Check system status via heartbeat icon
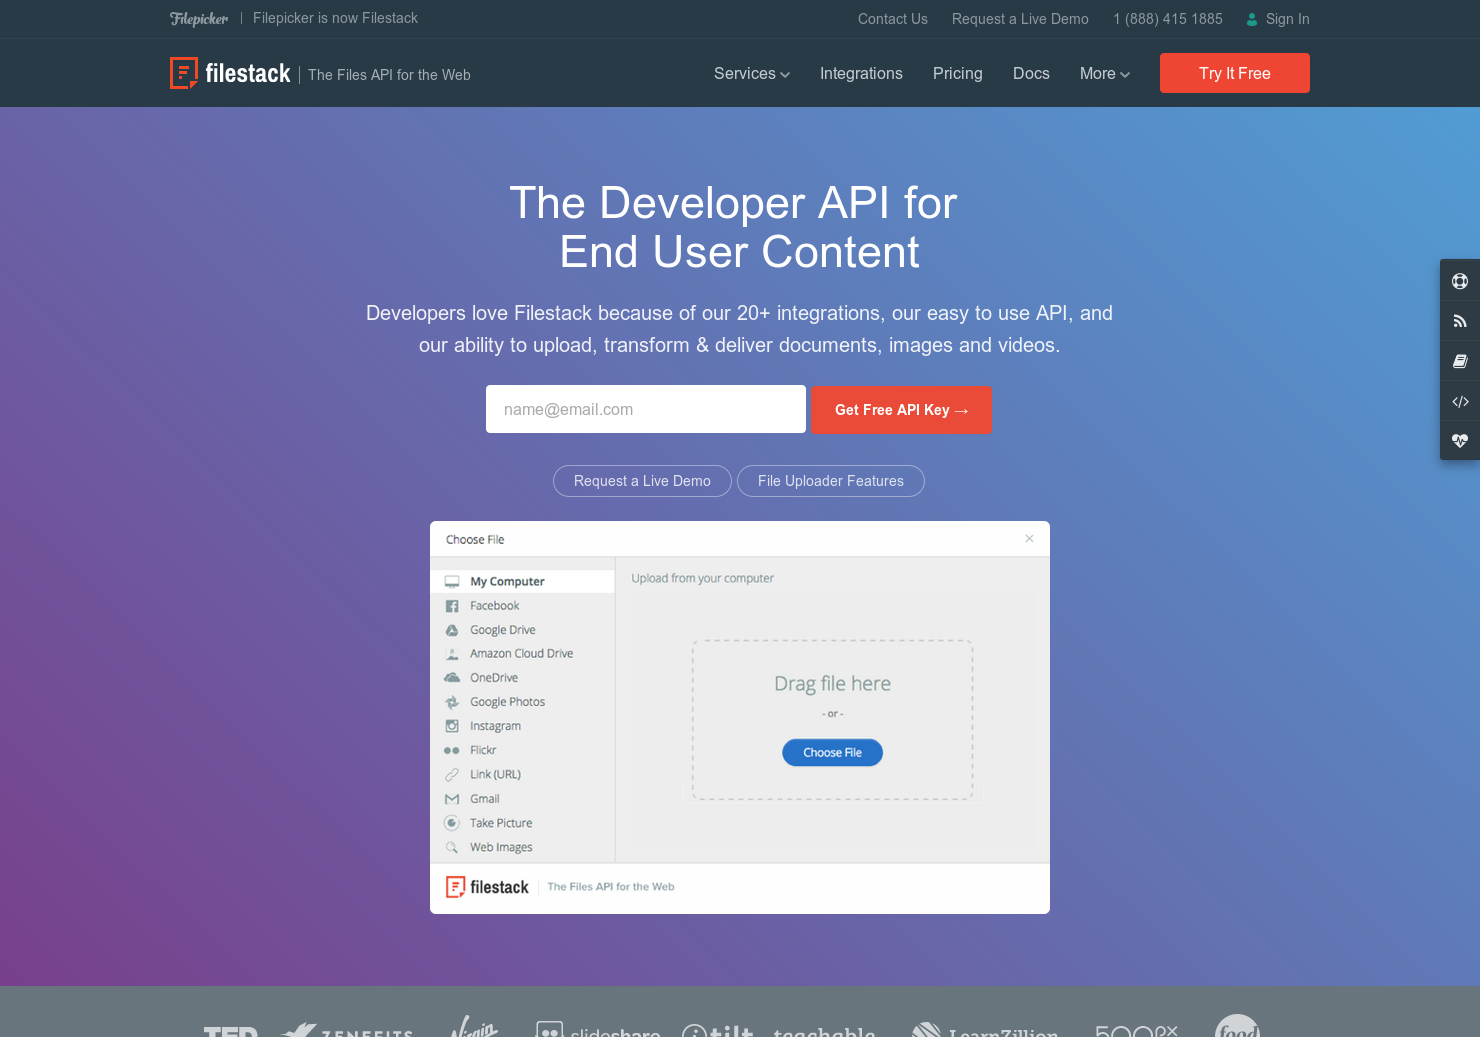 click(x=1460, y=440)
